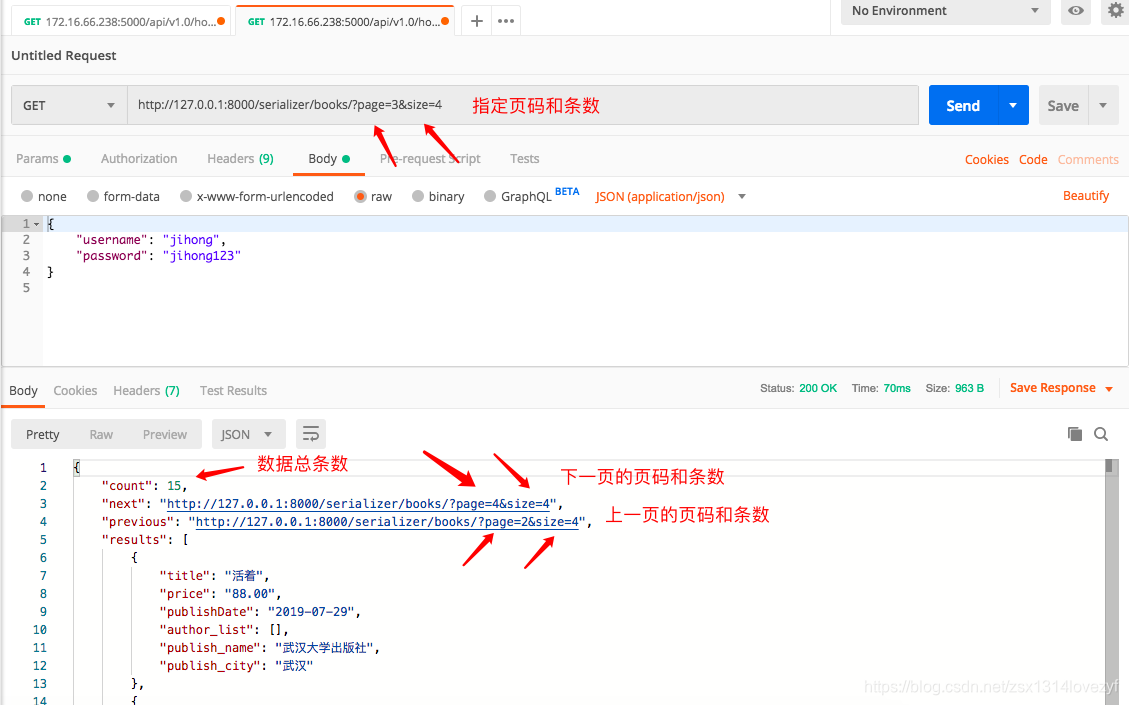Collapse request body line 1 fold arrow
1129x705 pixels.
click(x=37, y=224)
